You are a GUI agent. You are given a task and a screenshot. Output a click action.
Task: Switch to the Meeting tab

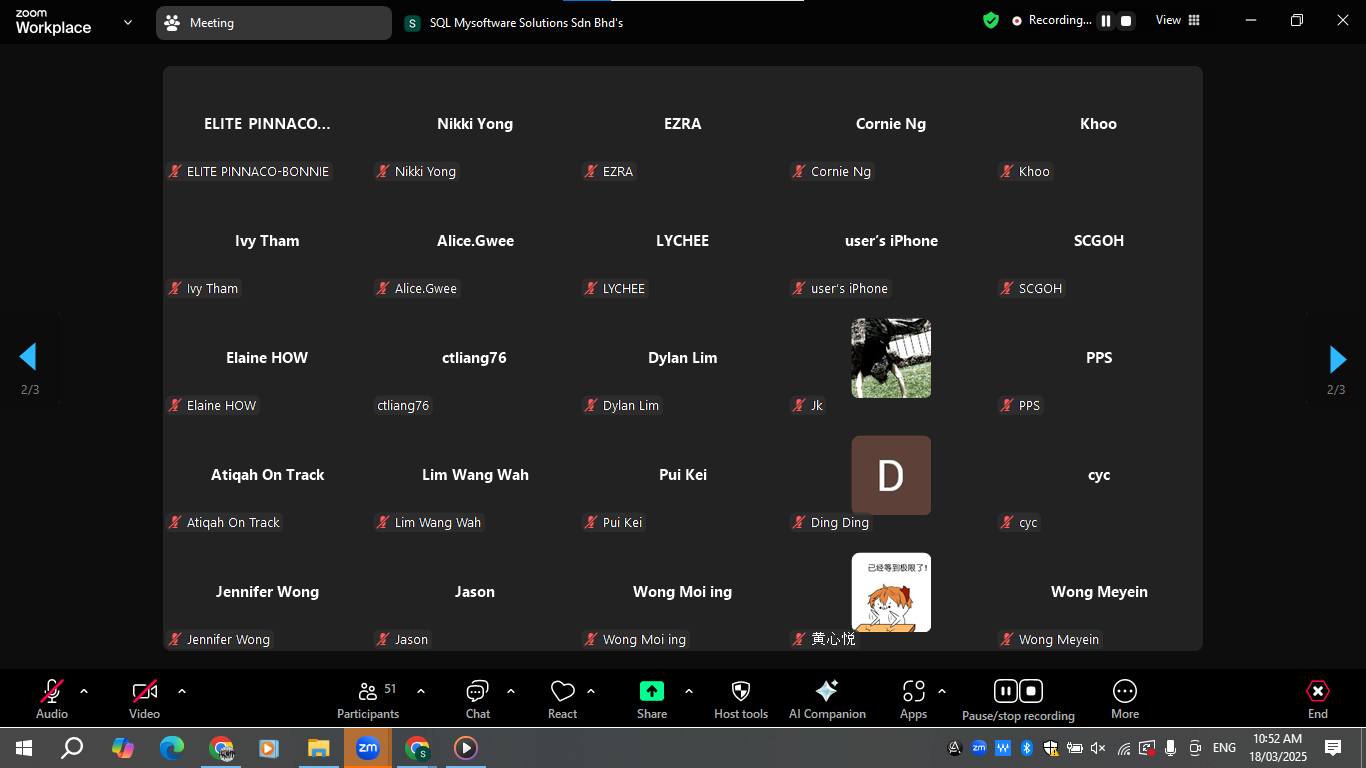(x=273, y=23)
